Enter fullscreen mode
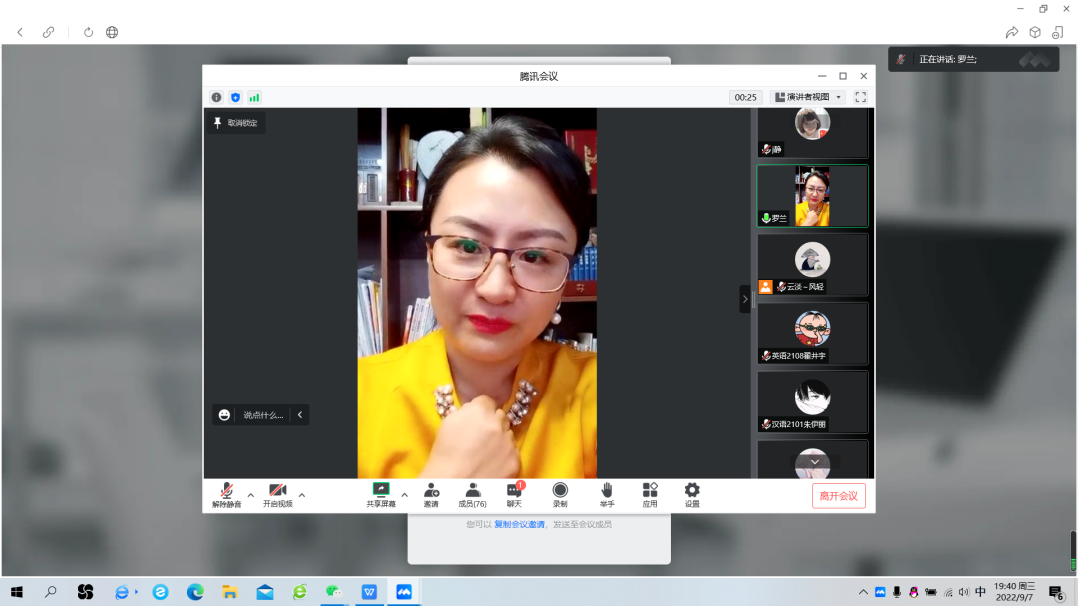Viewport: 1078px width, 606px height. [860, 97]
